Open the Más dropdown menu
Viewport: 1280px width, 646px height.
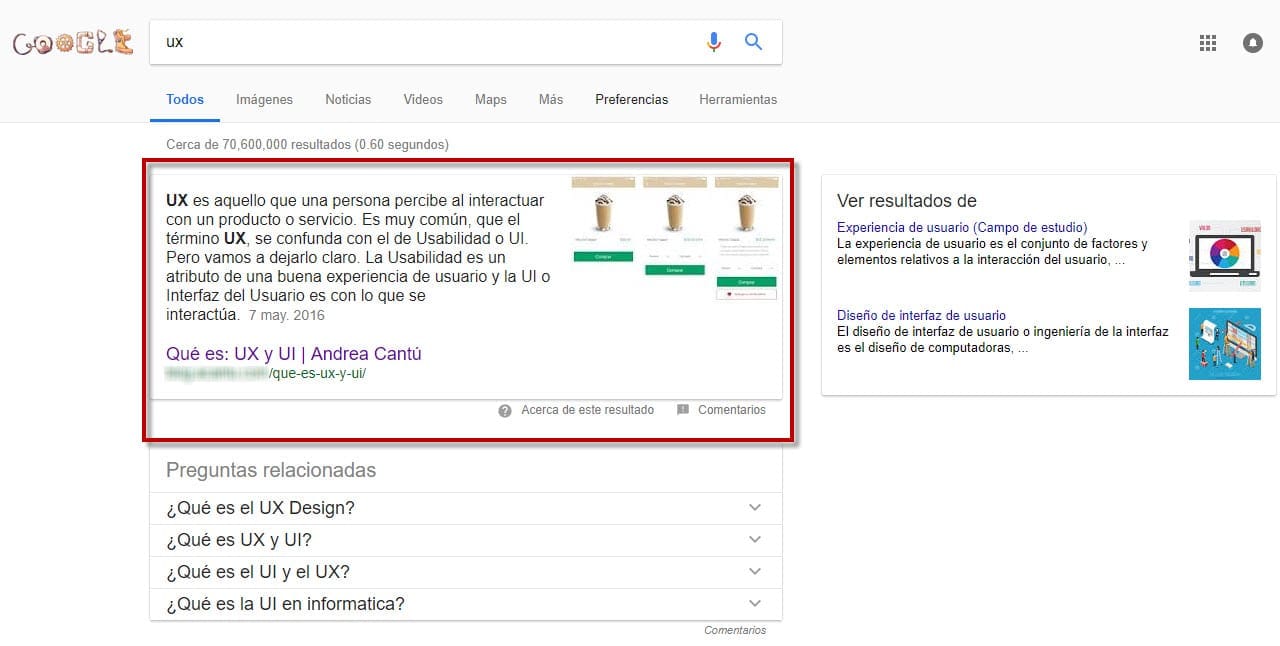[550, 99]
